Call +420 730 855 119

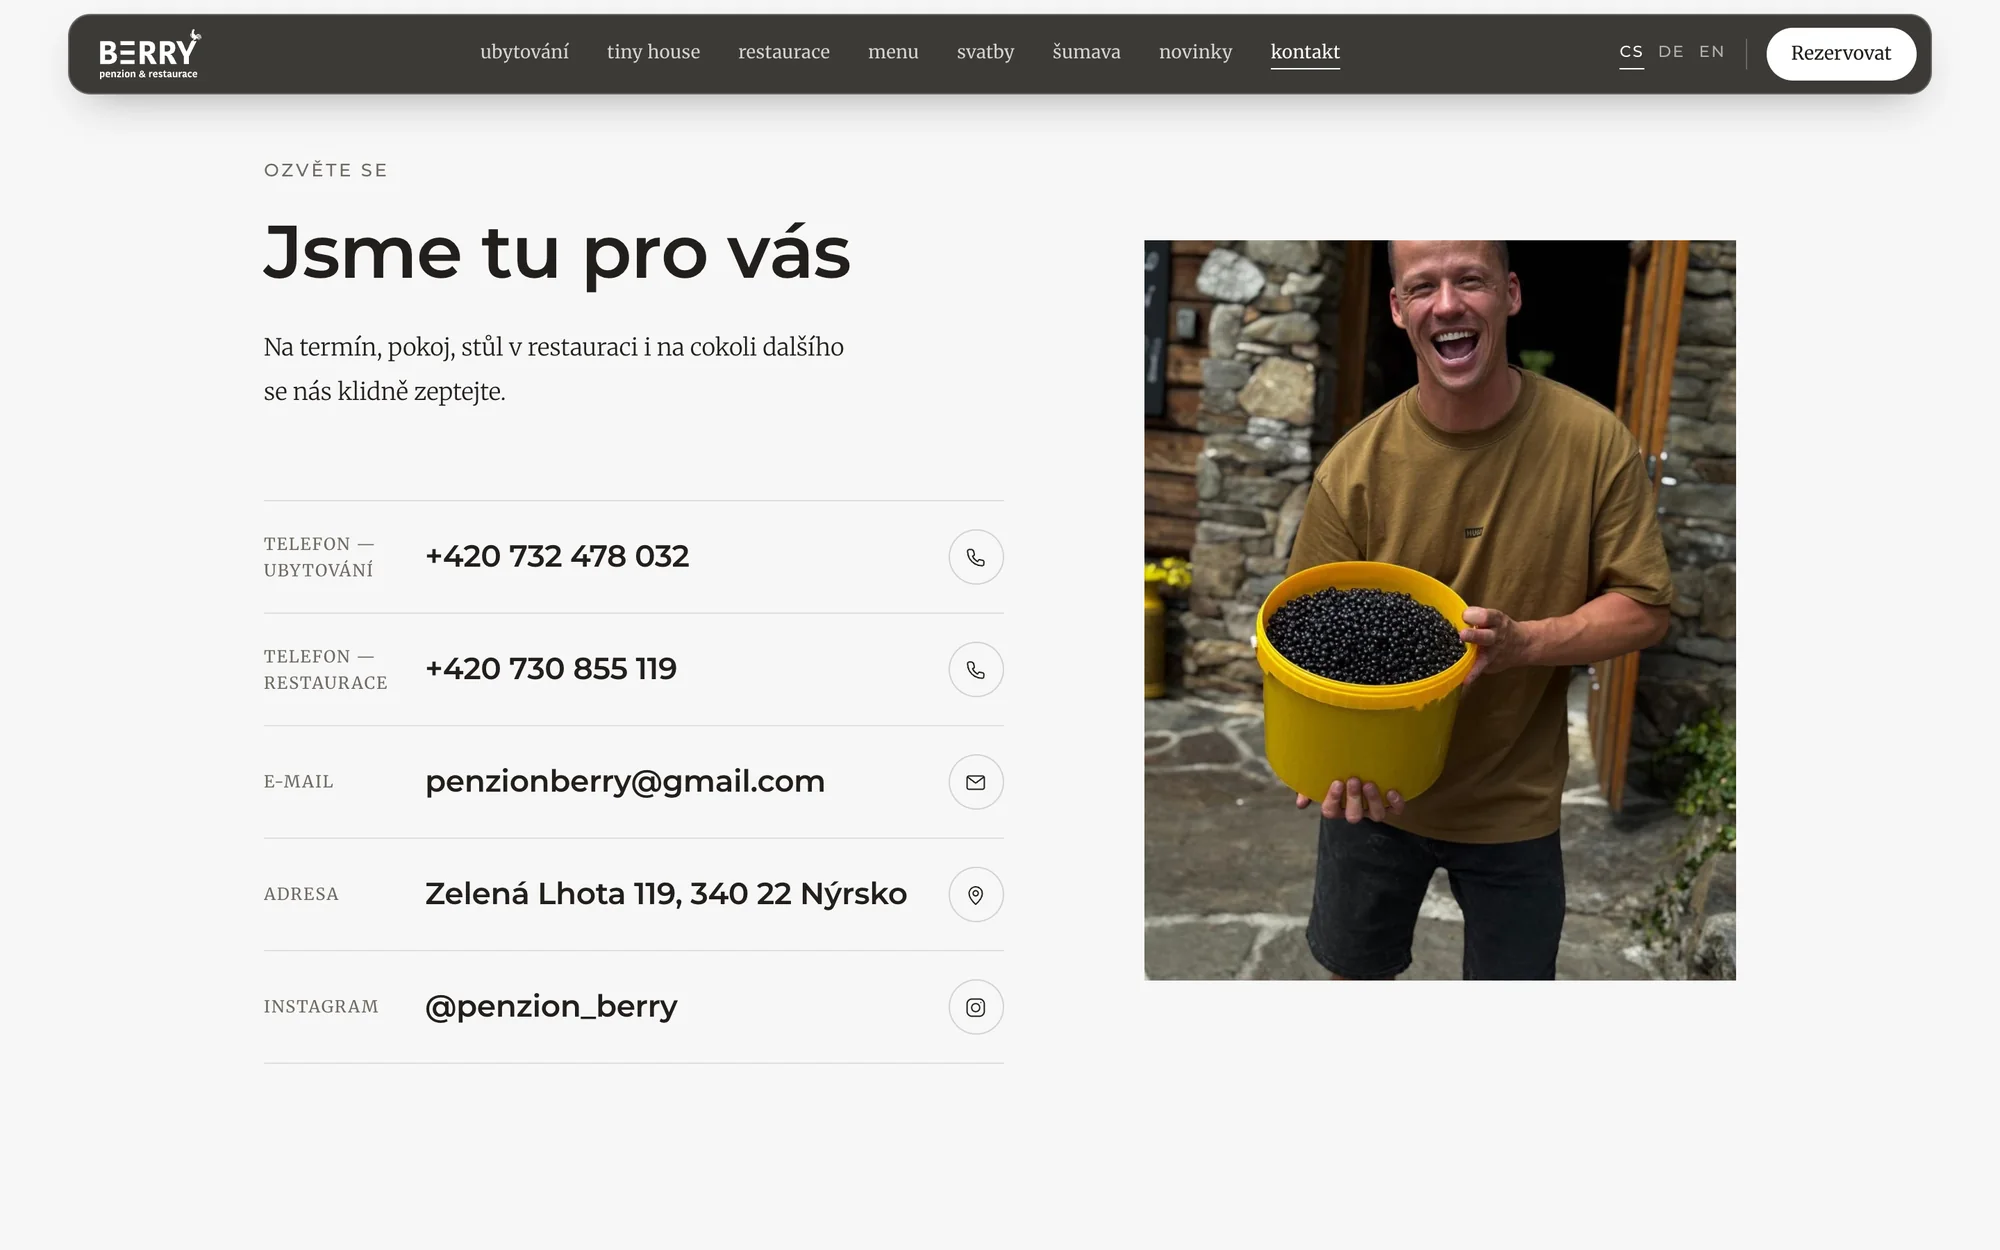pos(551,669)
